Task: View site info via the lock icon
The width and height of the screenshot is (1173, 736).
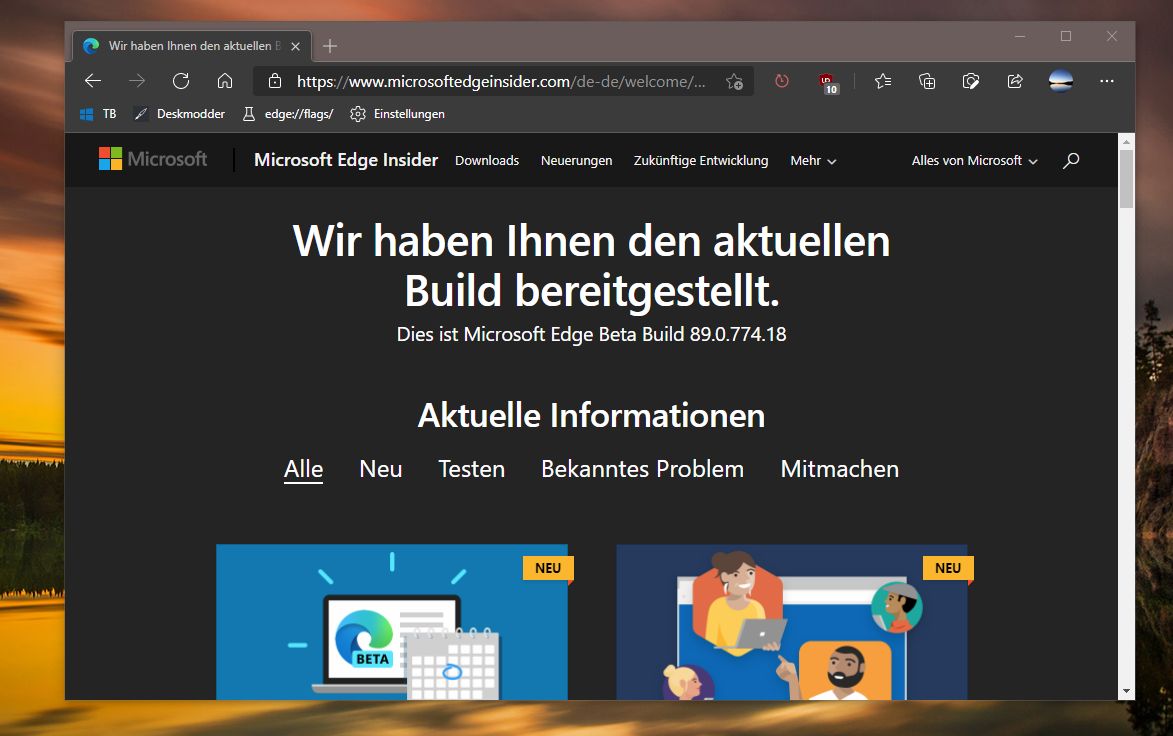Action: (275, 81)
